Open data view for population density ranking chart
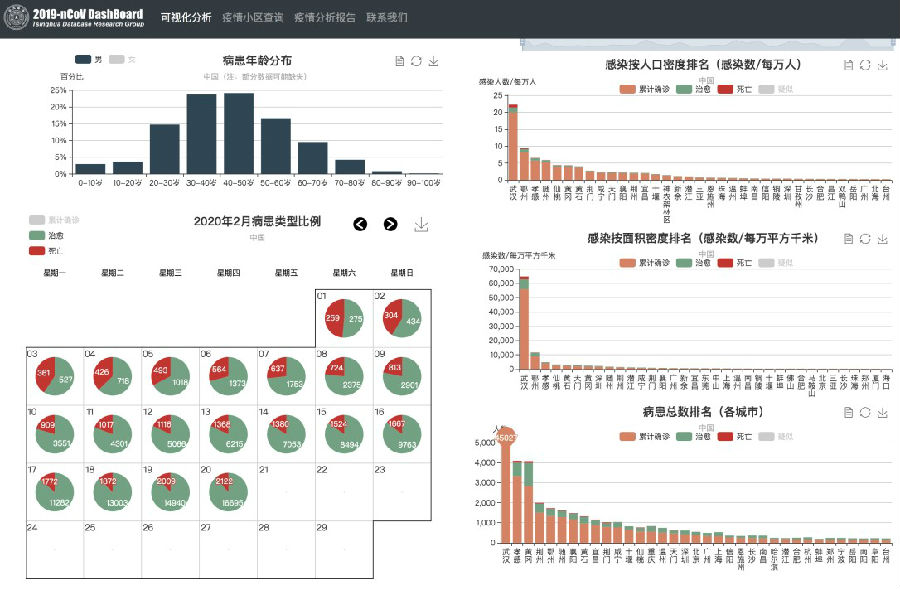Image resolution: width=900 pixels, height=589 pixels. pos(849,65)
